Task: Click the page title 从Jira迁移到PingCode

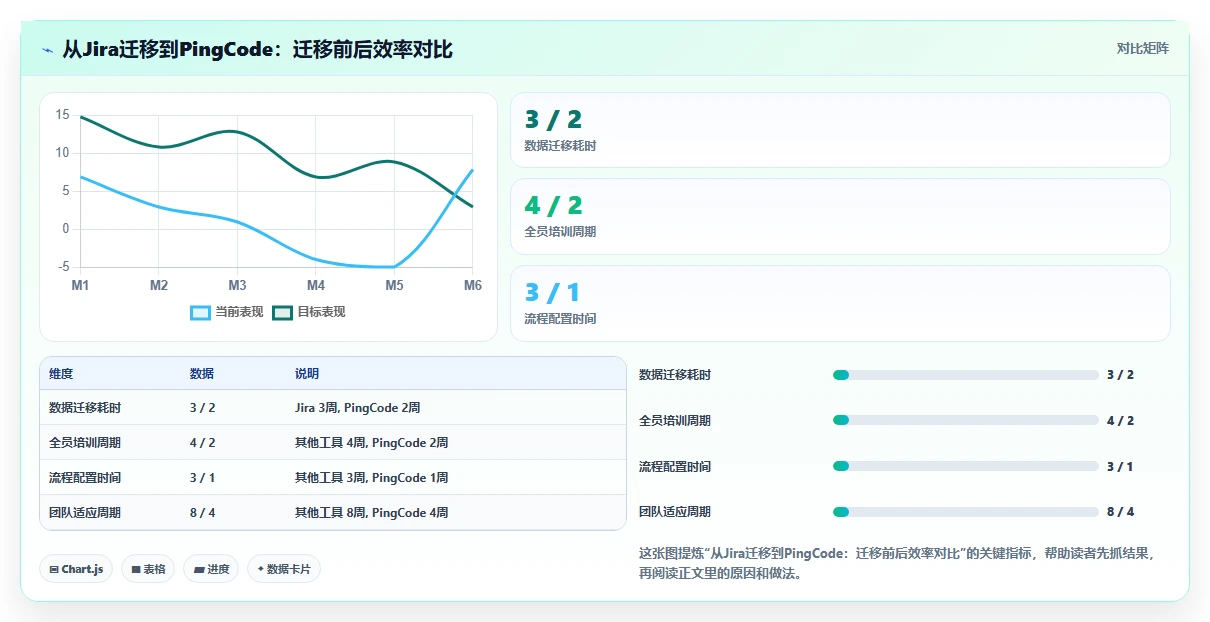Action: 257,49
